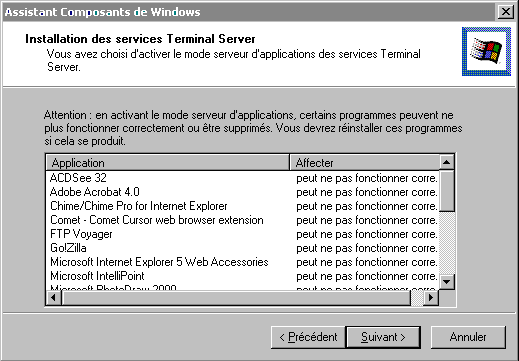Viewport: 519px width, 361px height.
Task: Sort by the Affecter column header
Action: 364,163
